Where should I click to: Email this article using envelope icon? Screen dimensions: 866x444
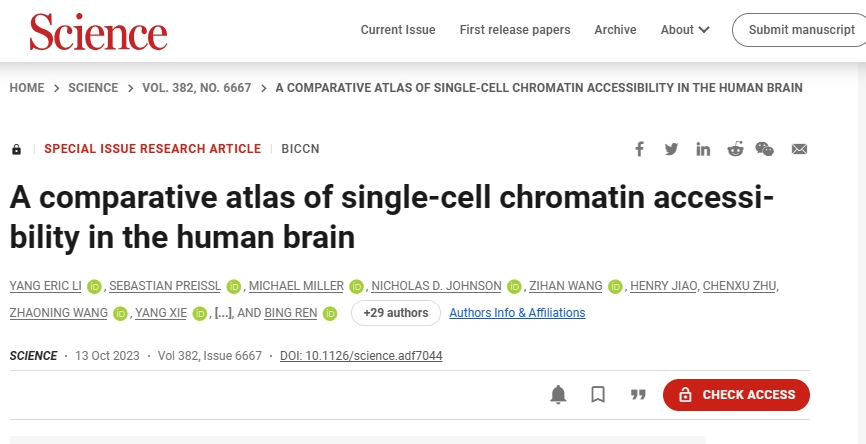[x=799, y=149]
